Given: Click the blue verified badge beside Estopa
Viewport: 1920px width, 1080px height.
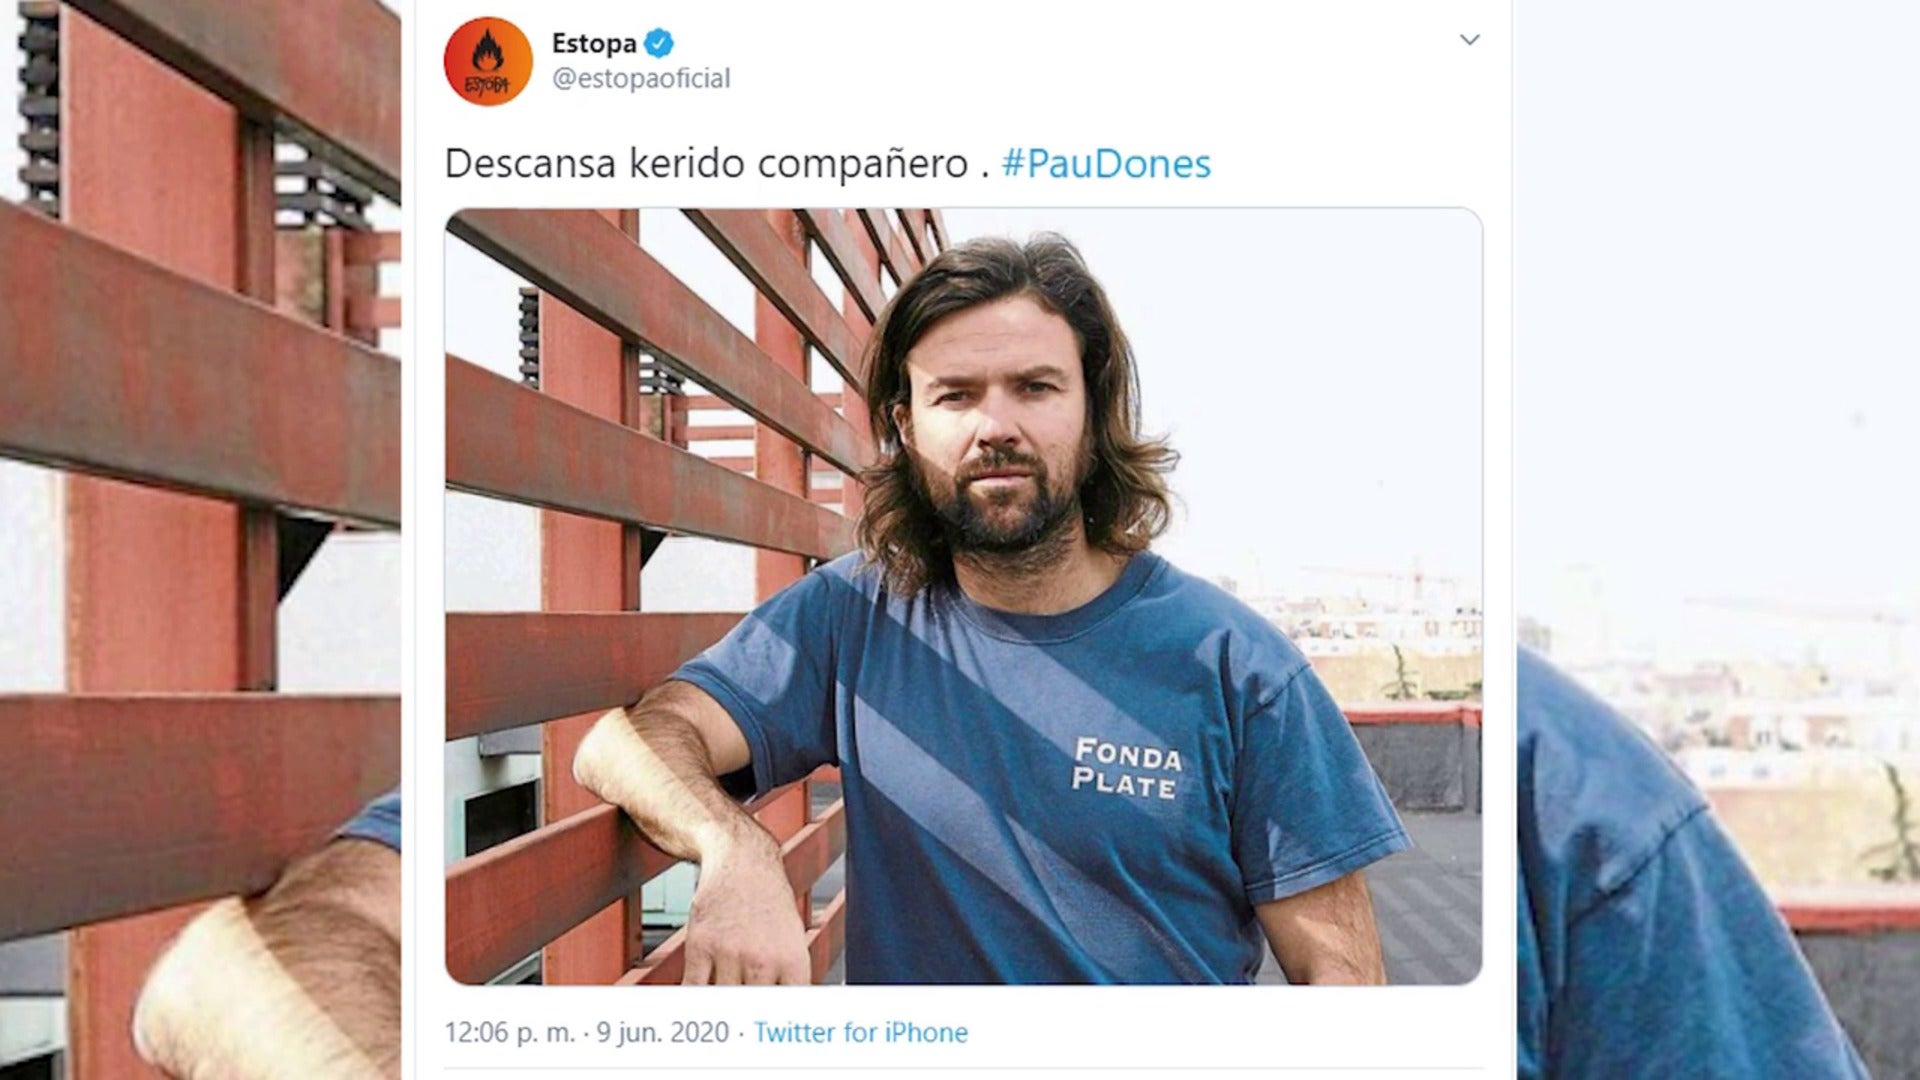Looking at the screenshot, I should 659,43.
